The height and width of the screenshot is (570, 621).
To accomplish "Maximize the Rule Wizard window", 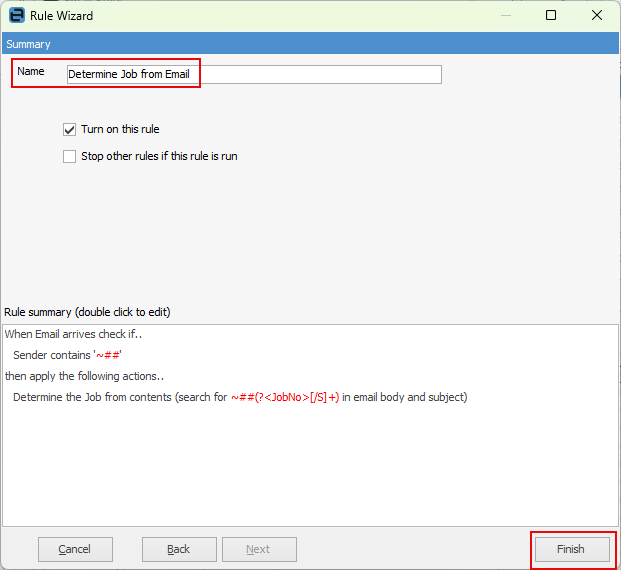I will point(551,15).
